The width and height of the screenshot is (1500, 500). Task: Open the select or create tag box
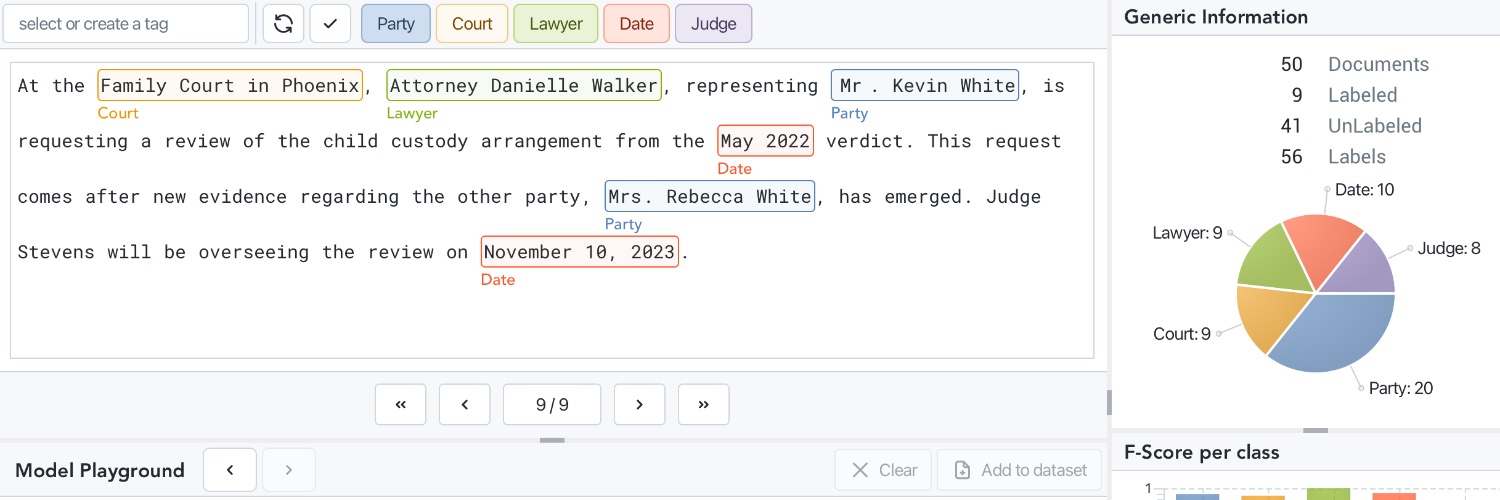pyautogui.click(x=126, y=24)
